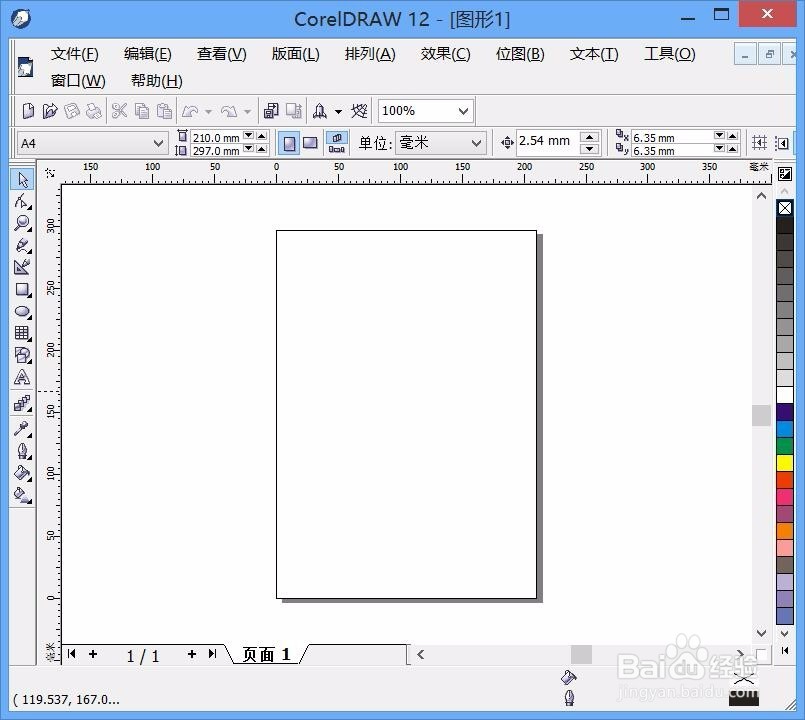Go to the last page button
The height and width of the screenshot is (720, 805).
213,654
